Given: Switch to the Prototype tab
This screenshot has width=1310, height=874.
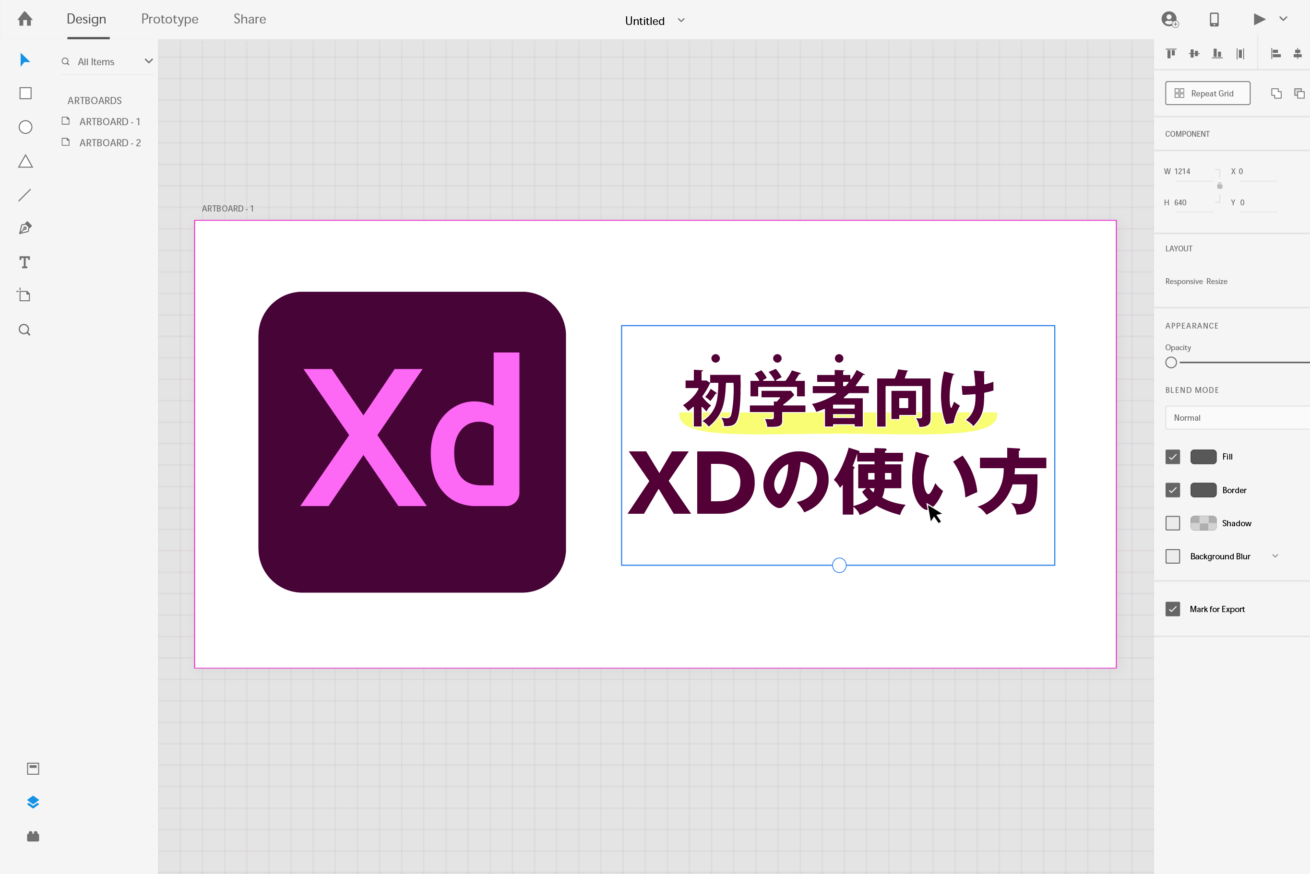Looking at the screenshot, I should point(170,19).
